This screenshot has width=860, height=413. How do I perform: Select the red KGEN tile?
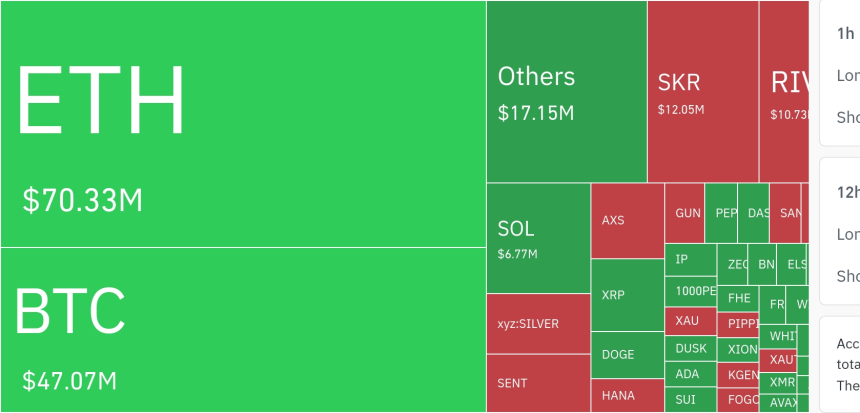pyautogui.click(x=739, y=374)
